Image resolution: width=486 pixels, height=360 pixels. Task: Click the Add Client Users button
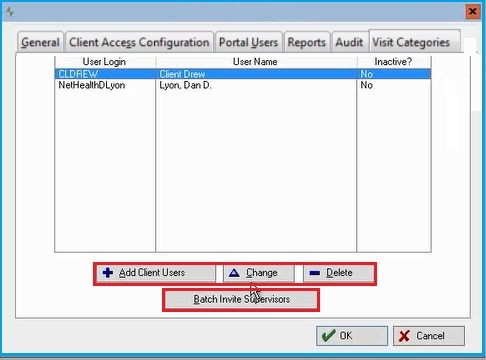[156, 273]
